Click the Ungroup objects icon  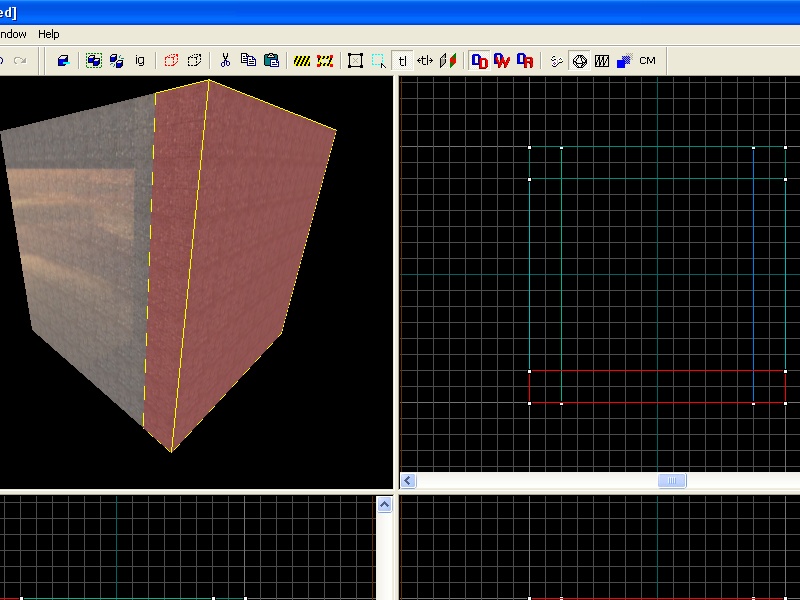(116, 61)
